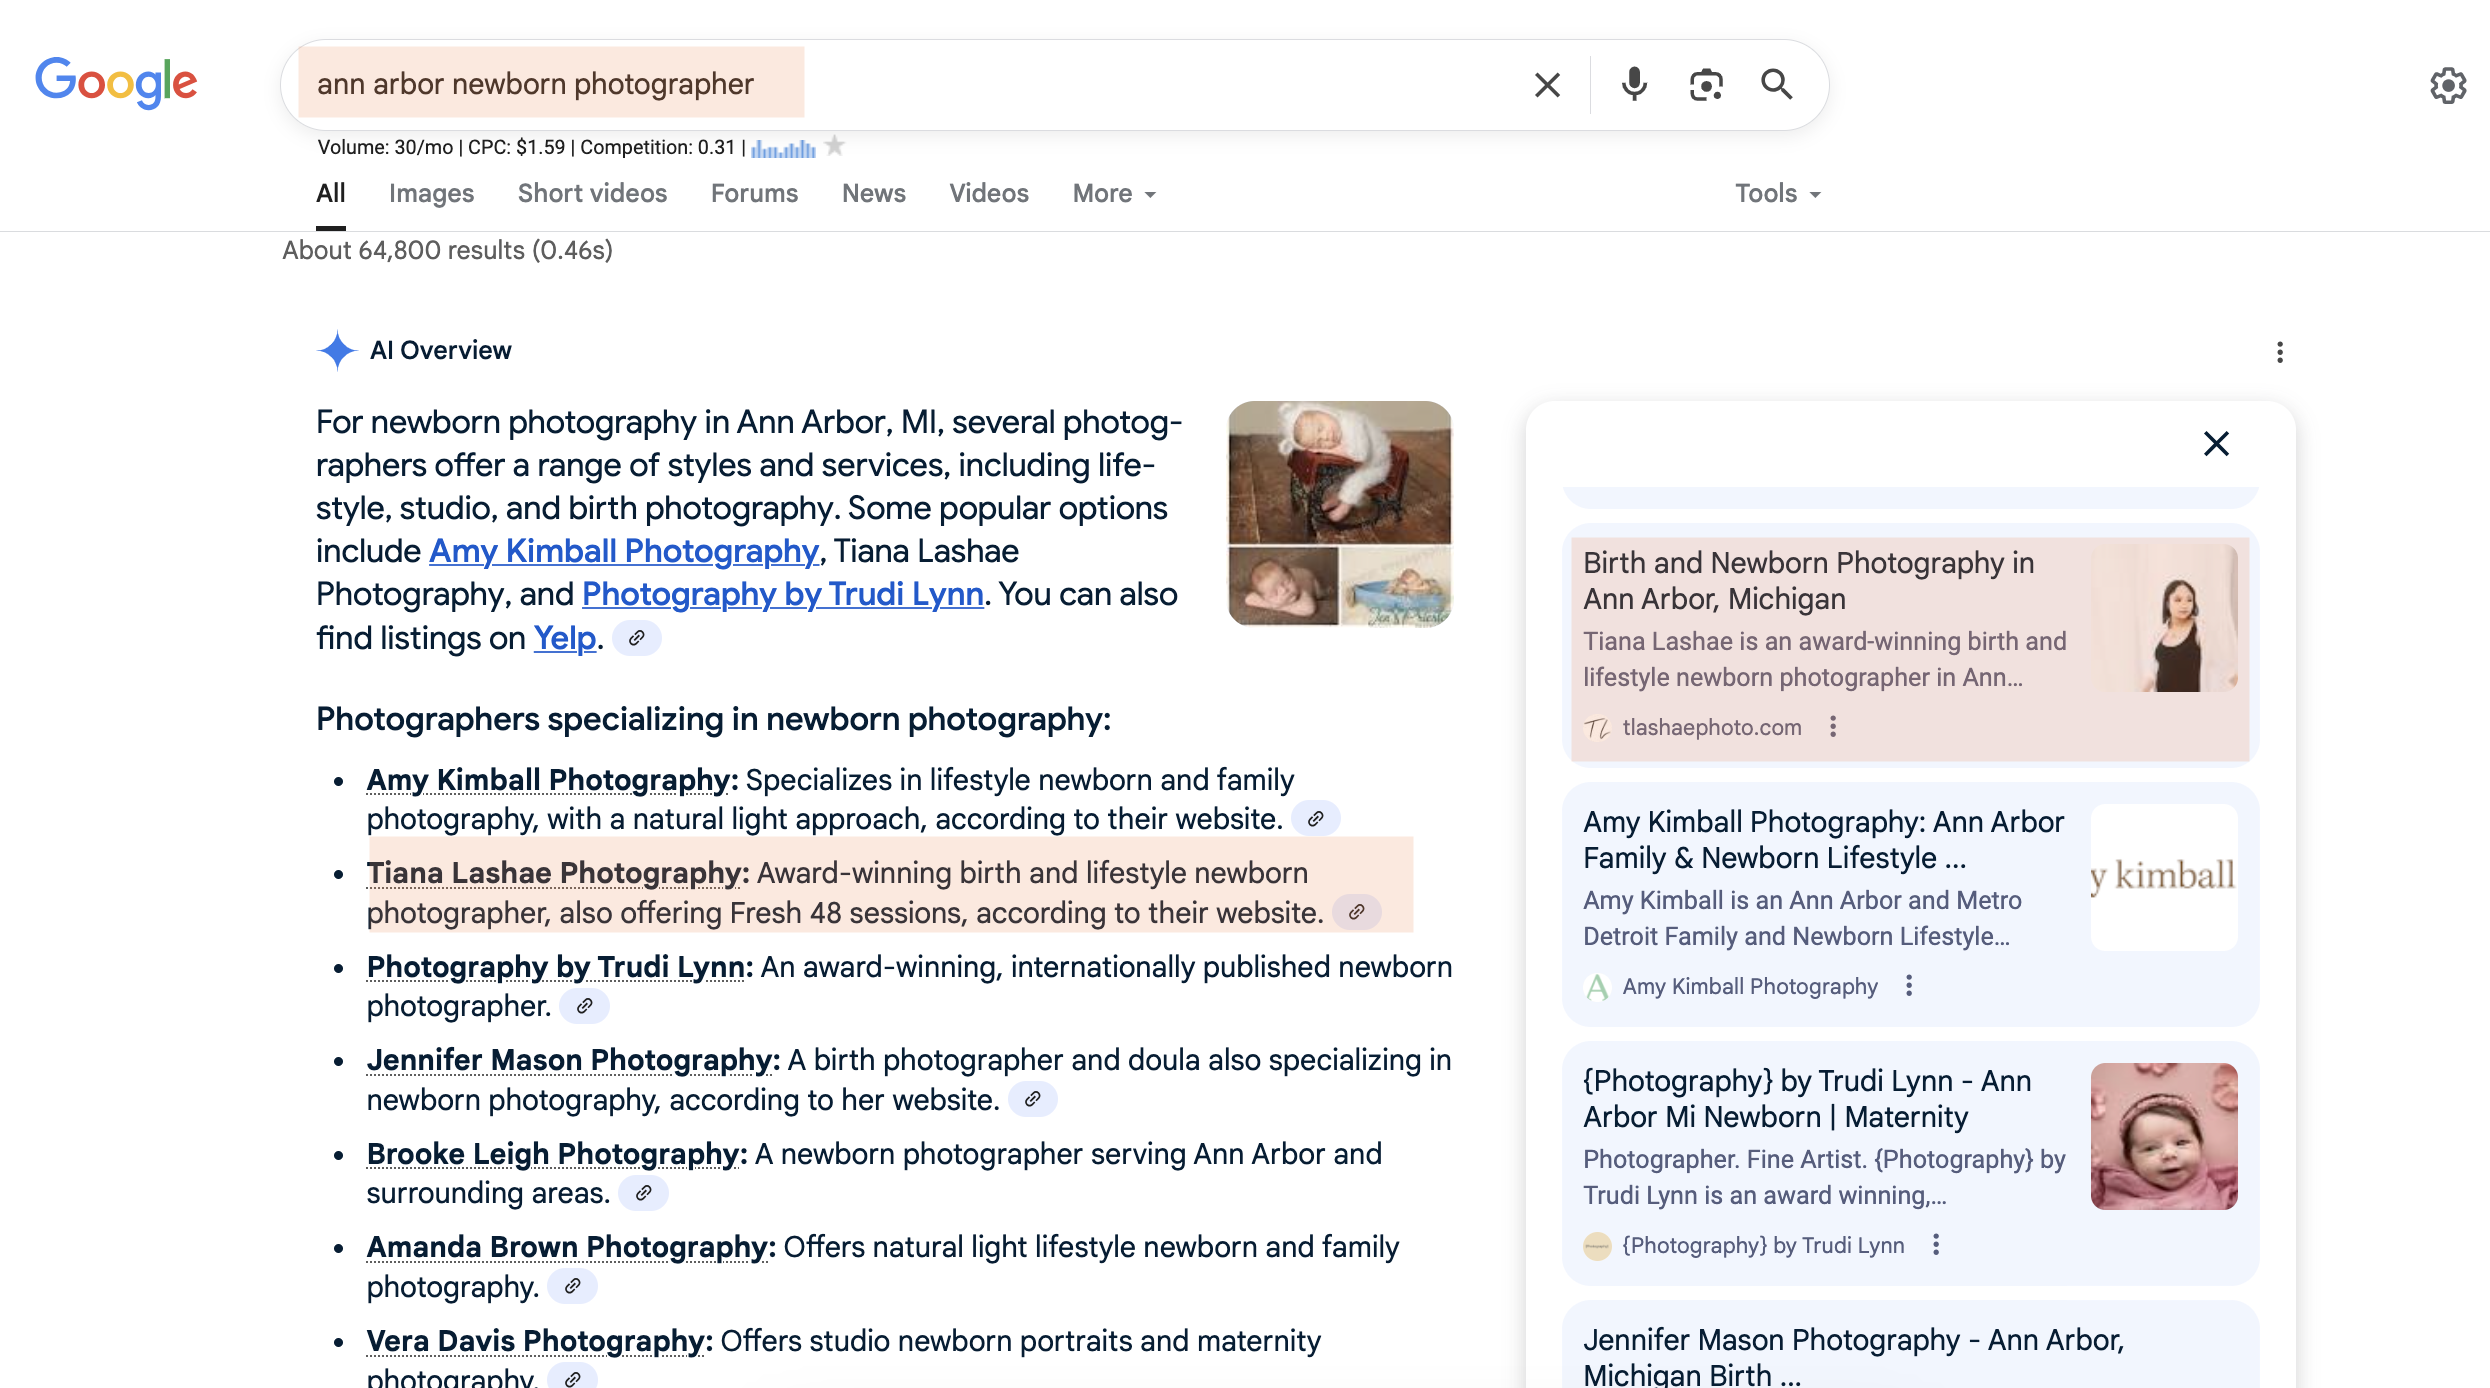This screenshot has width=2490, height=1388.
Task: Clear the search box with X icon
Action: coord(1547,85)
